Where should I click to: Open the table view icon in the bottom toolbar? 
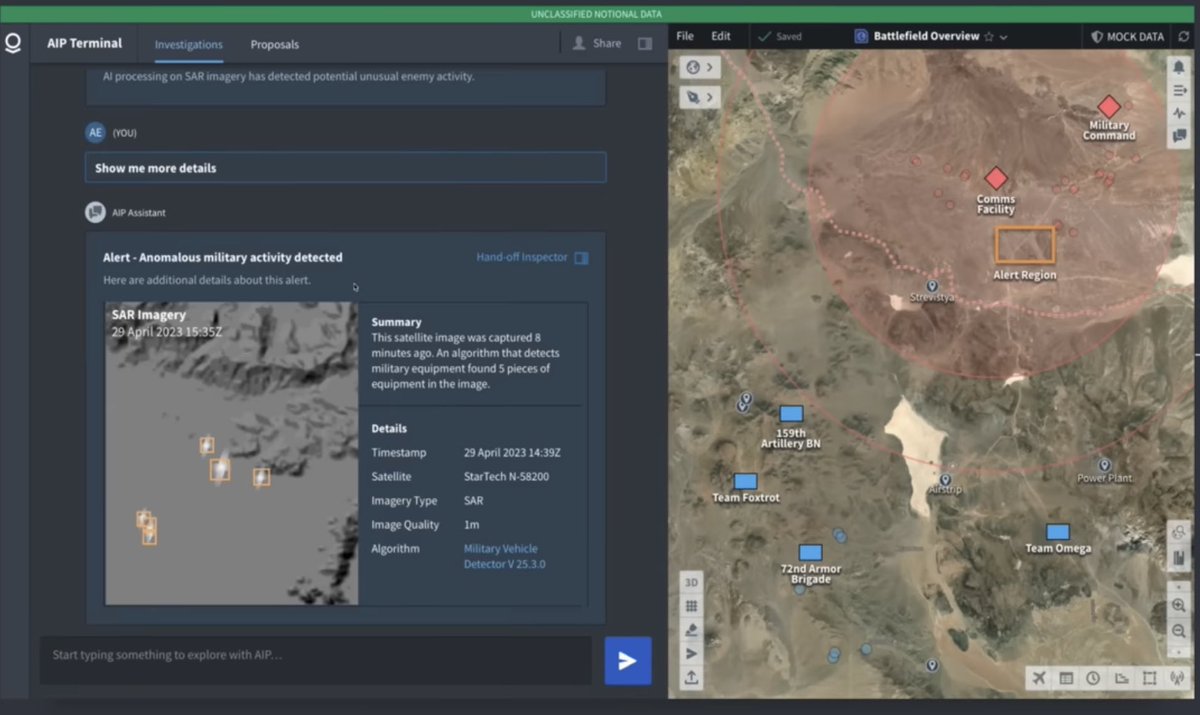pos(1066,678)
